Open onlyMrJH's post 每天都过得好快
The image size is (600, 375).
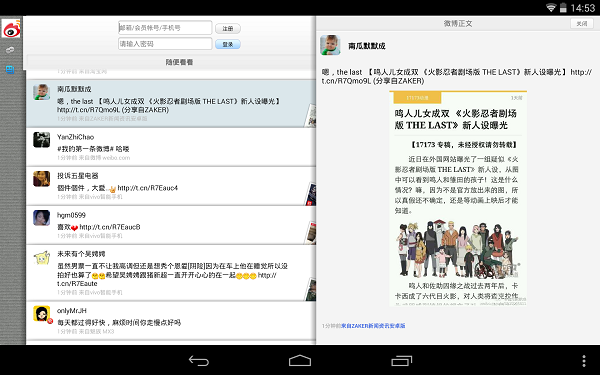point(119,323)
